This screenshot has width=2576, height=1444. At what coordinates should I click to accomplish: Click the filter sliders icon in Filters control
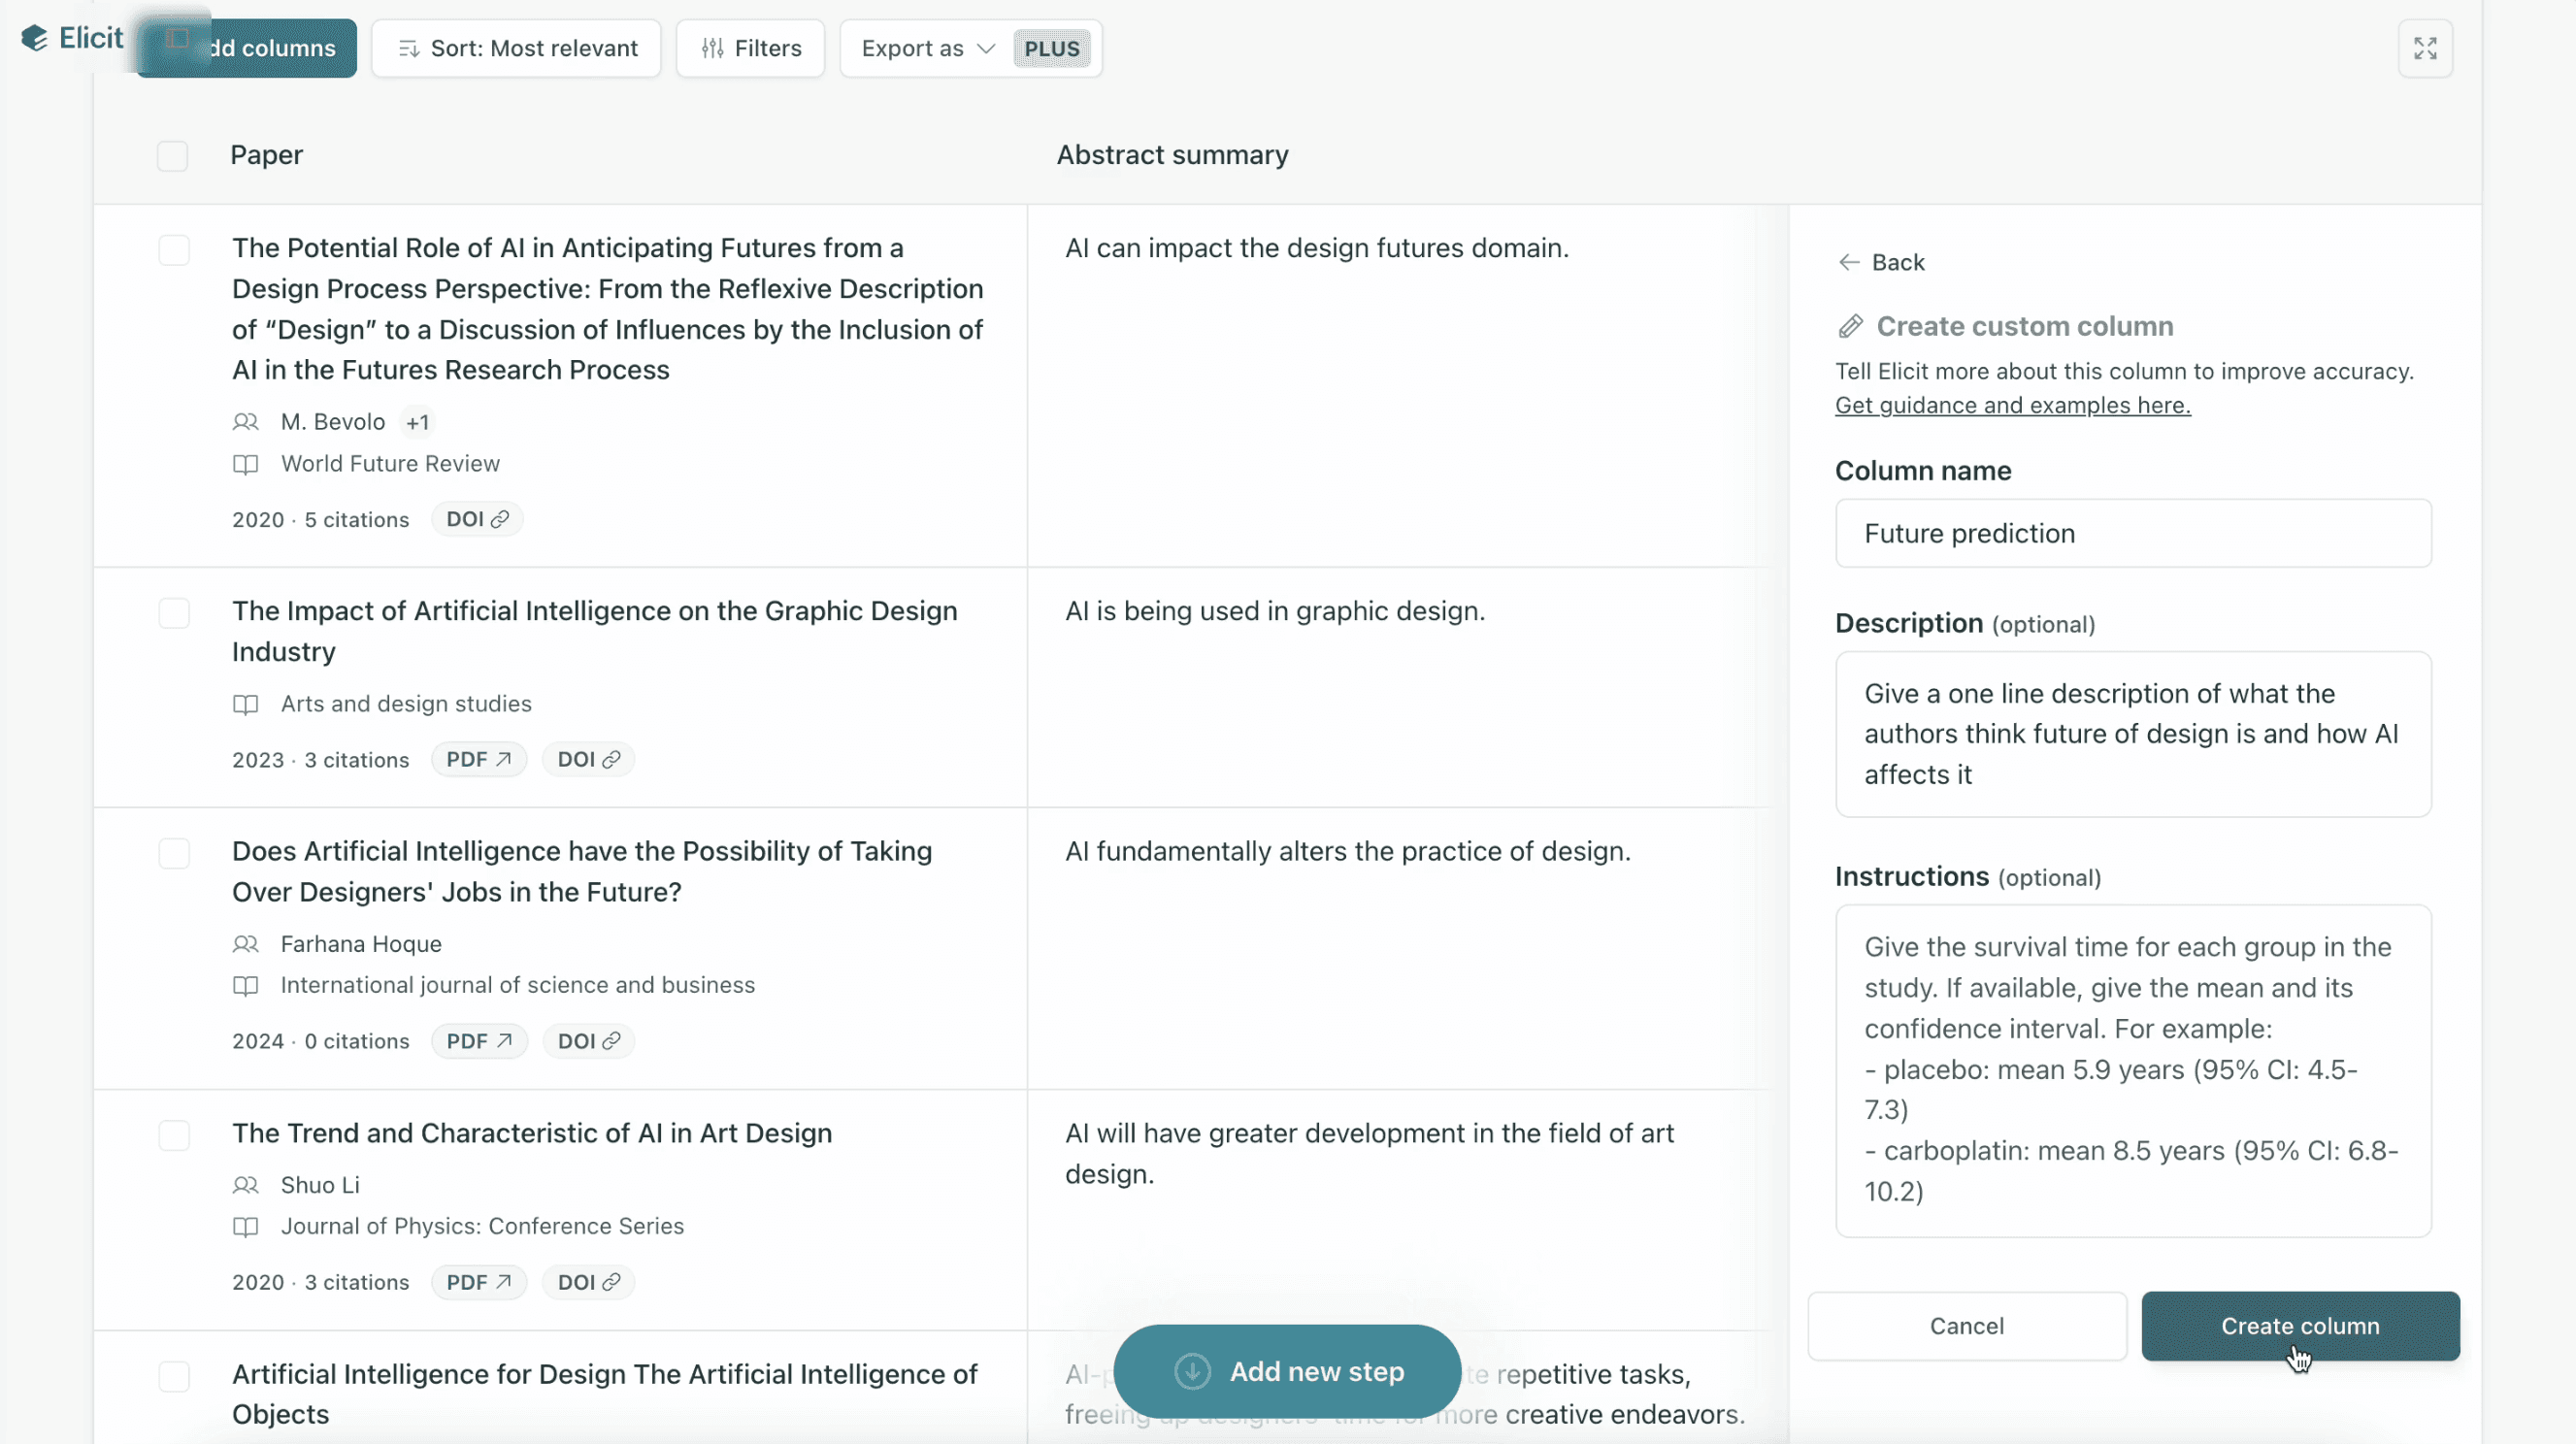tap(712, 48)
